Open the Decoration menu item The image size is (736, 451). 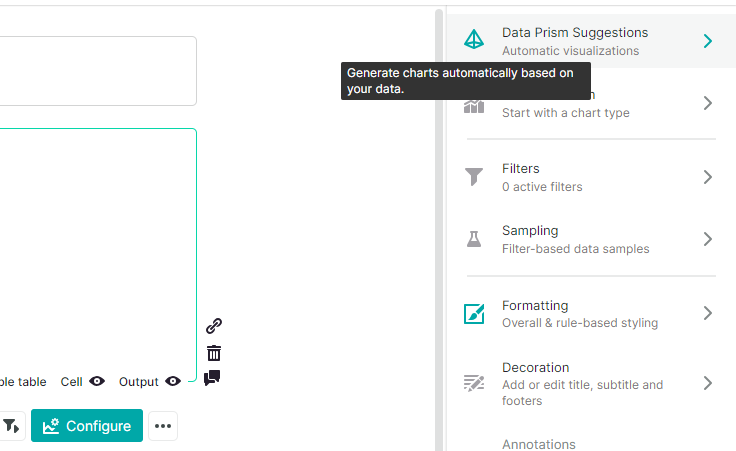[582, 383]
